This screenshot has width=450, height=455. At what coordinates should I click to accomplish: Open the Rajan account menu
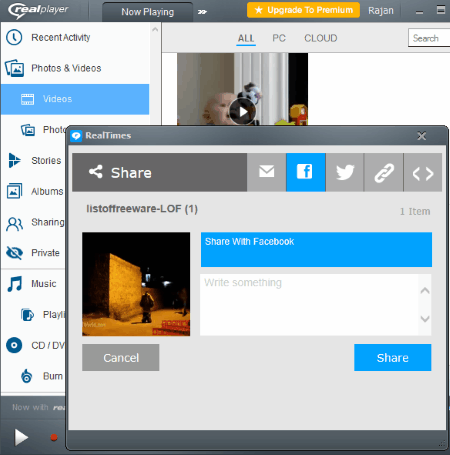(x=381, y=11)
